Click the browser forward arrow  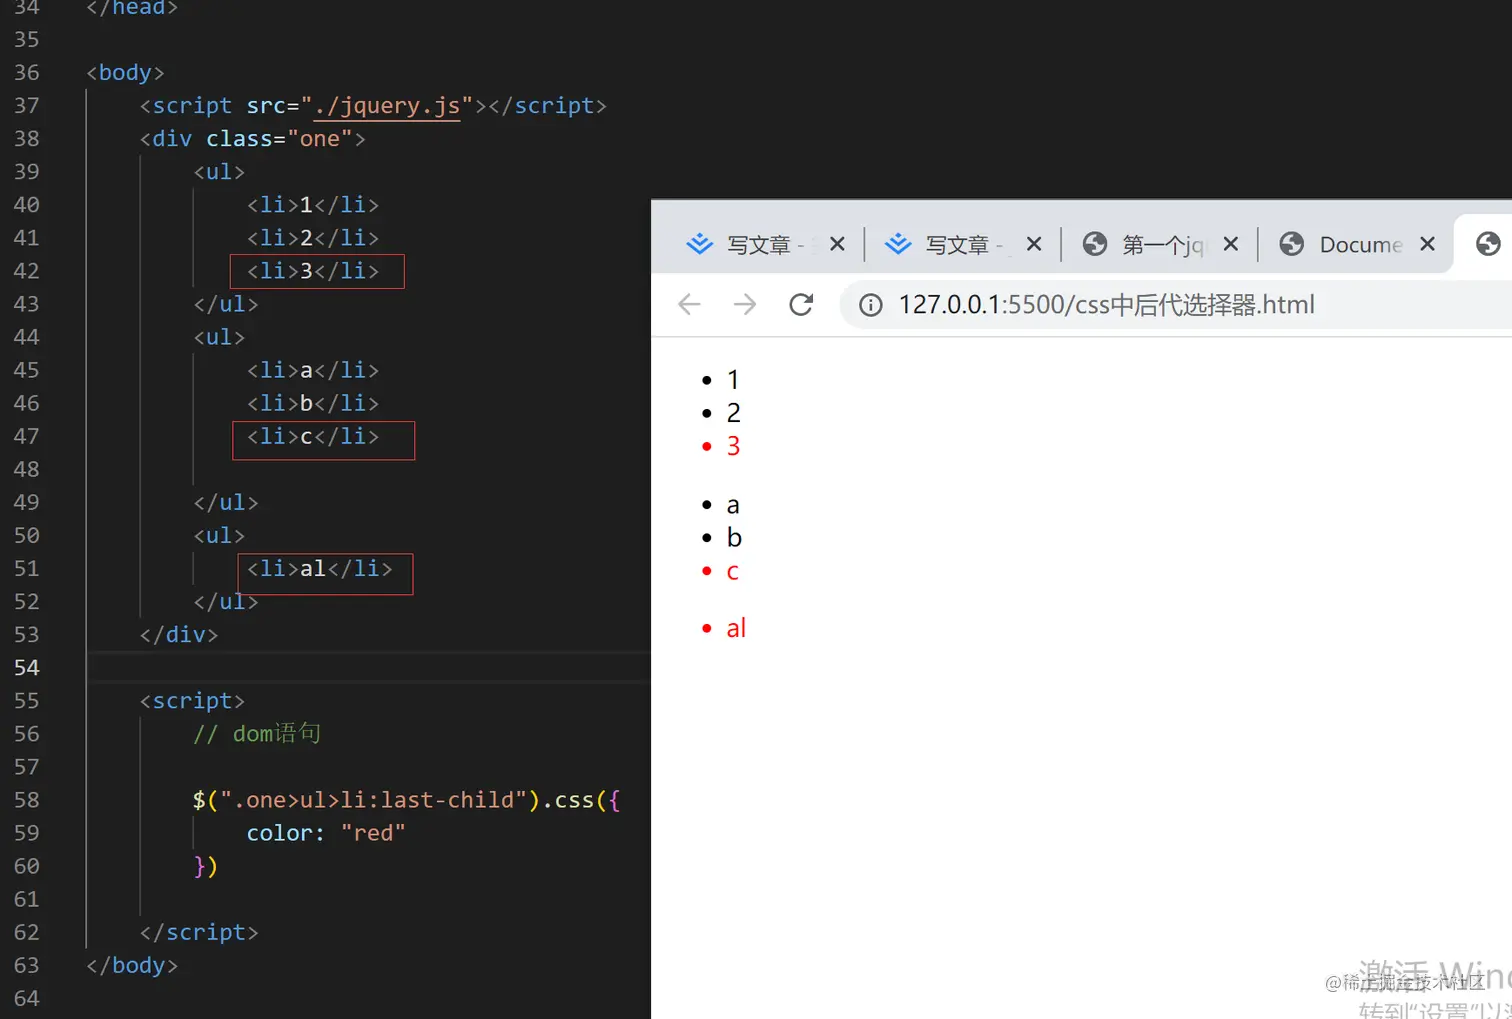(x=745, y=304)
